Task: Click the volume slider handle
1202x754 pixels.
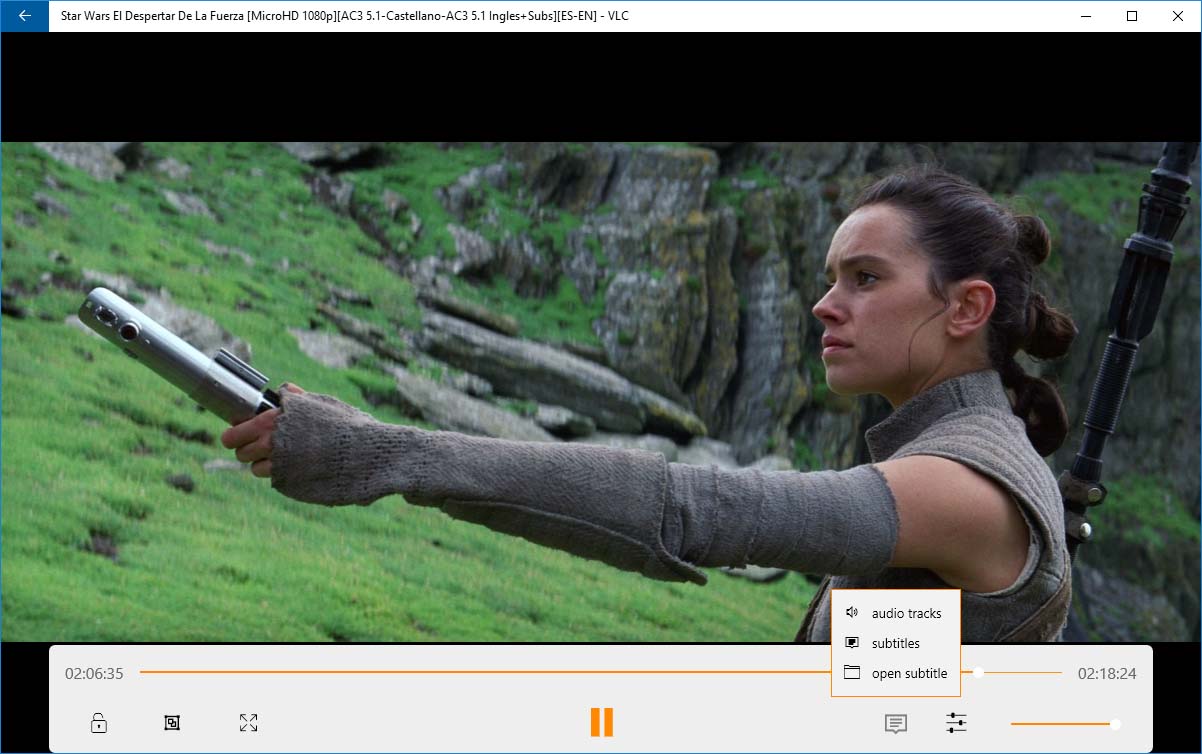Action: (1115, 724)
